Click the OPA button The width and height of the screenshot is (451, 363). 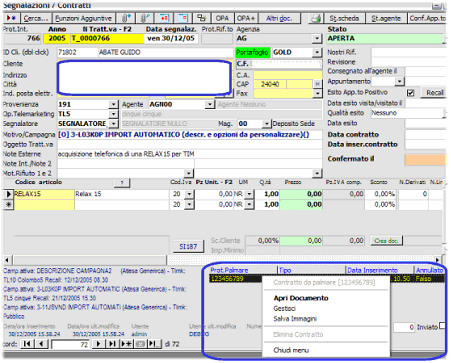222,18
